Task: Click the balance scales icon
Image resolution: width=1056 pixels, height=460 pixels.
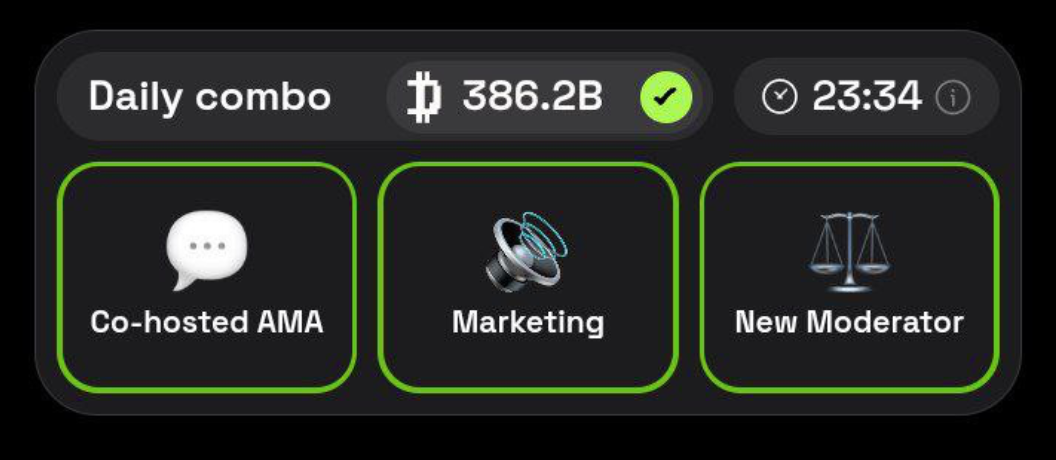Action: pos(849,251)
